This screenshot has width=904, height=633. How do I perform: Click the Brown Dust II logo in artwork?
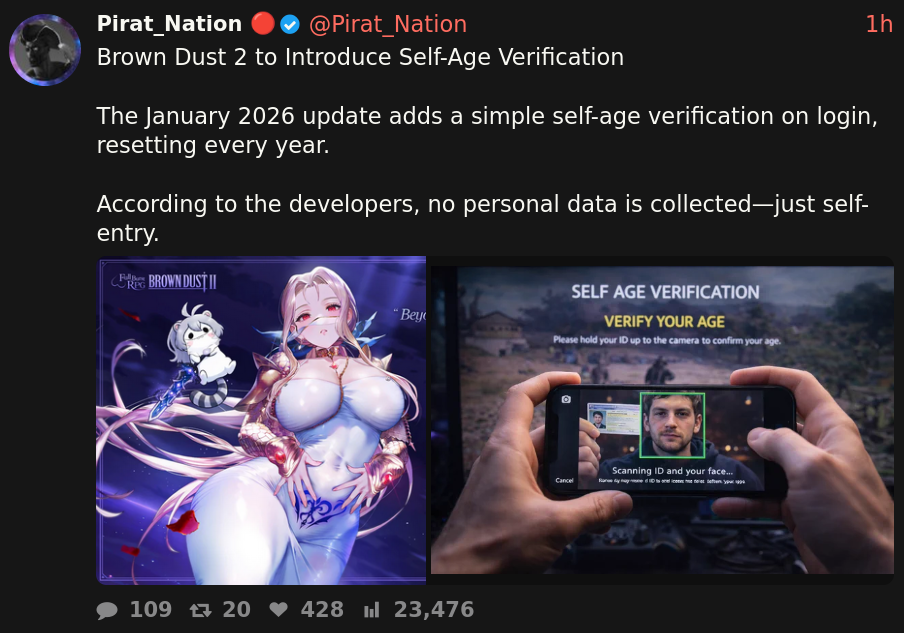pos(164,281)
